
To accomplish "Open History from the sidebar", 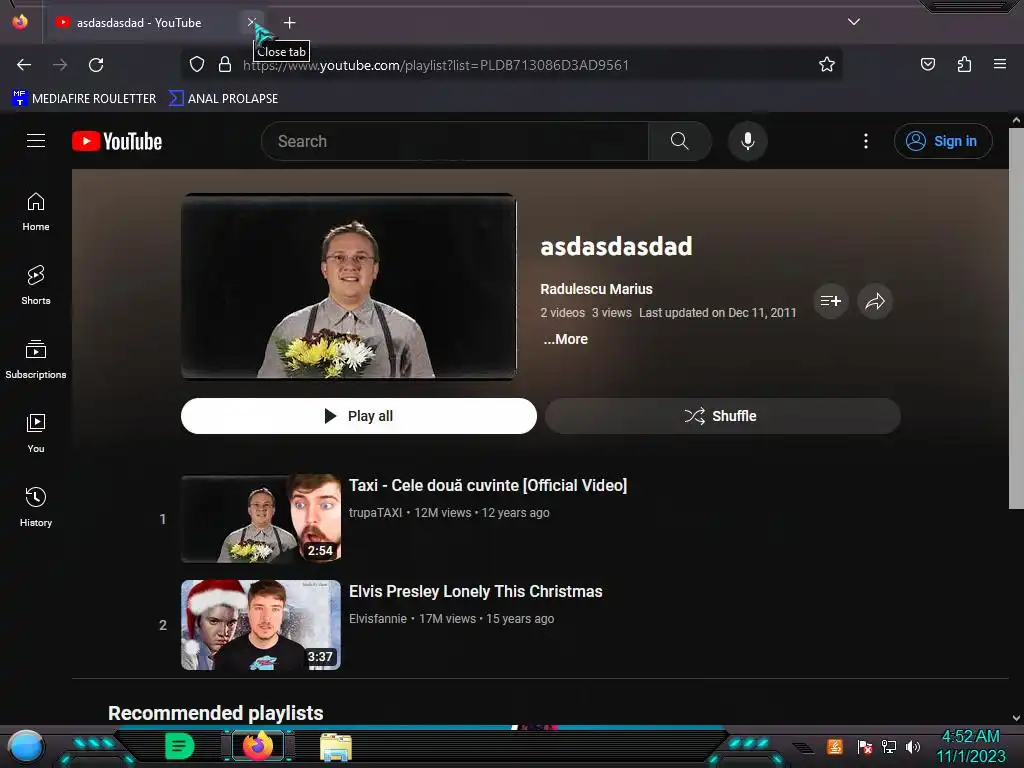I will point(36,507).
